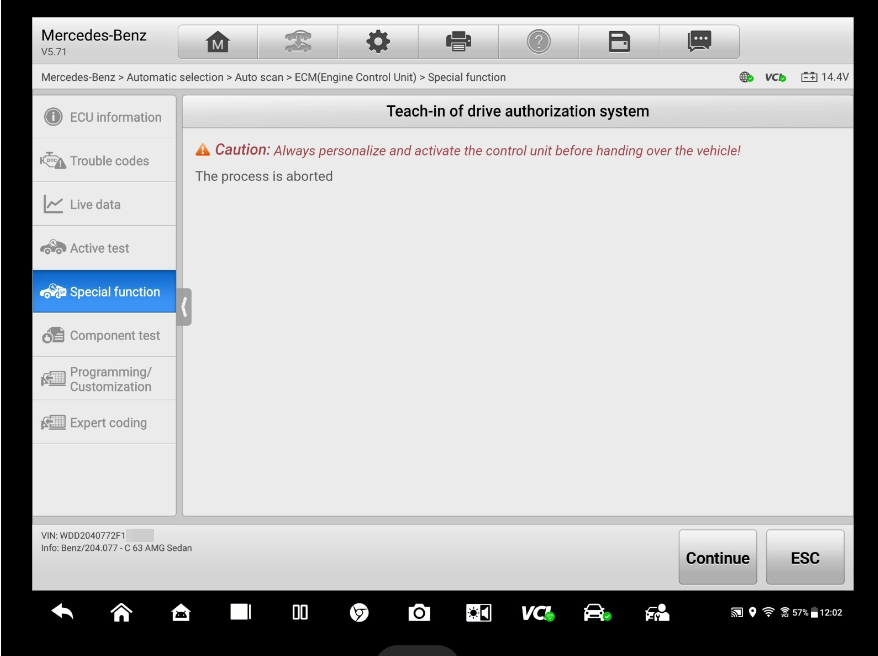Click the Caution warning text
Screen dimensions: 878x656
coord(468,150)
